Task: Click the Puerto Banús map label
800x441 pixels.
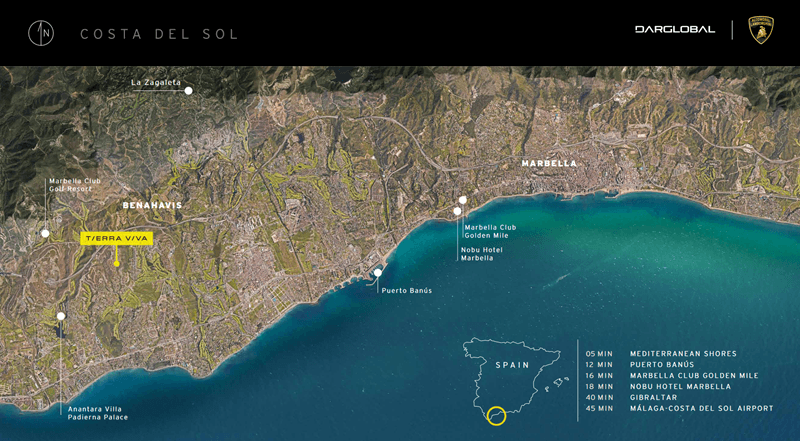Action: click(x=407, y=290)
